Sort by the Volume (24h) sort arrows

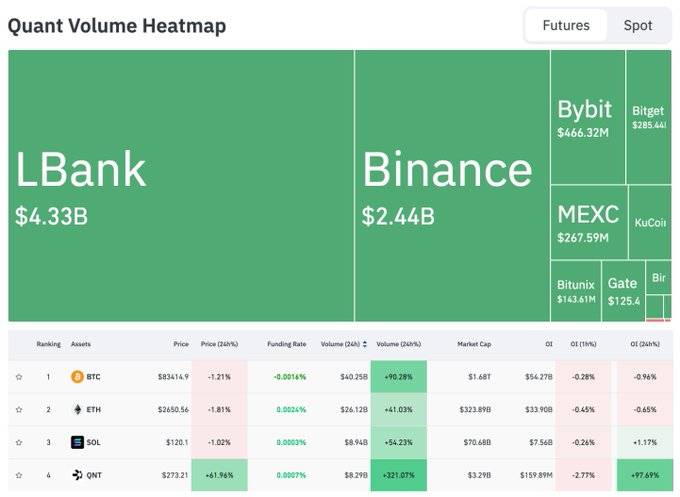pos(365,344)
